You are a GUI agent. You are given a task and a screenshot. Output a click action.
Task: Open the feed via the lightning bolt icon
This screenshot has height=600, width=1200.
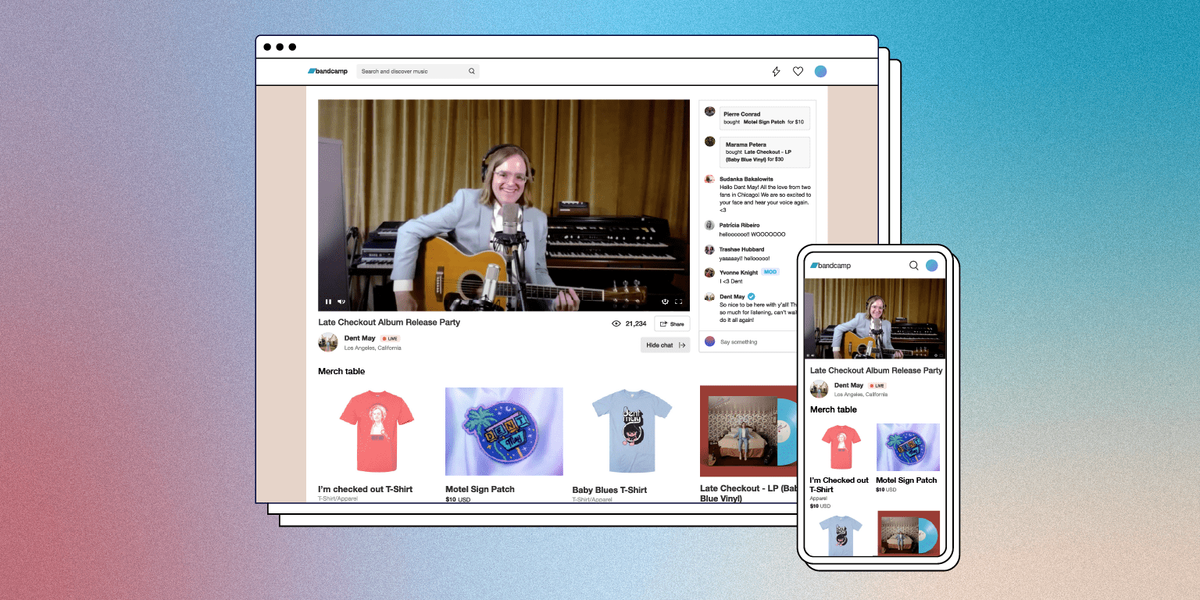click(776, 71)
